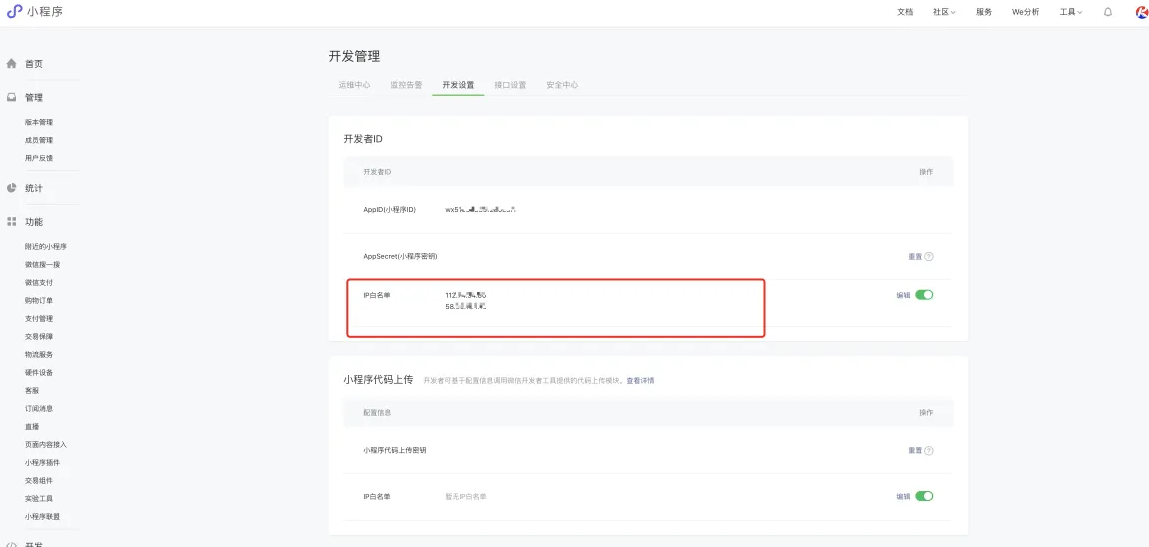The height and width of the screenshot is (547, 1149).
Task: Click the 首页 home icon
Action: pos(12,64)
